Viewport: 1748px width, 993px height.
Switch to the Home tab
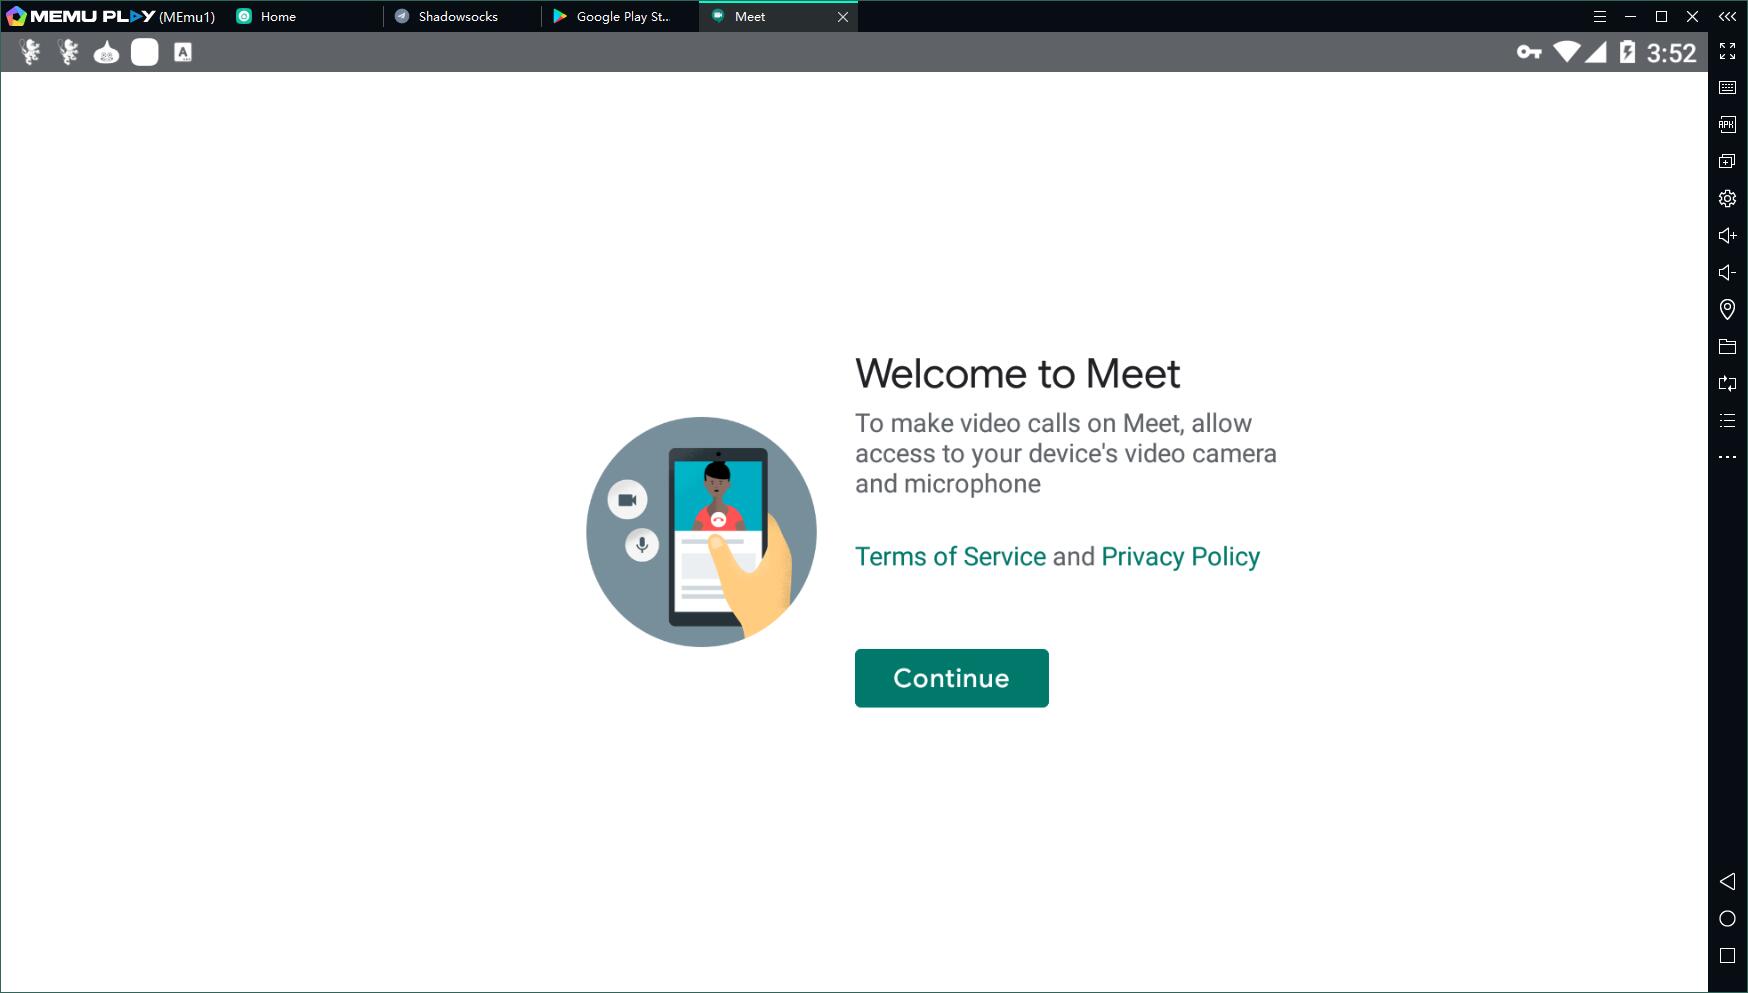277,17
